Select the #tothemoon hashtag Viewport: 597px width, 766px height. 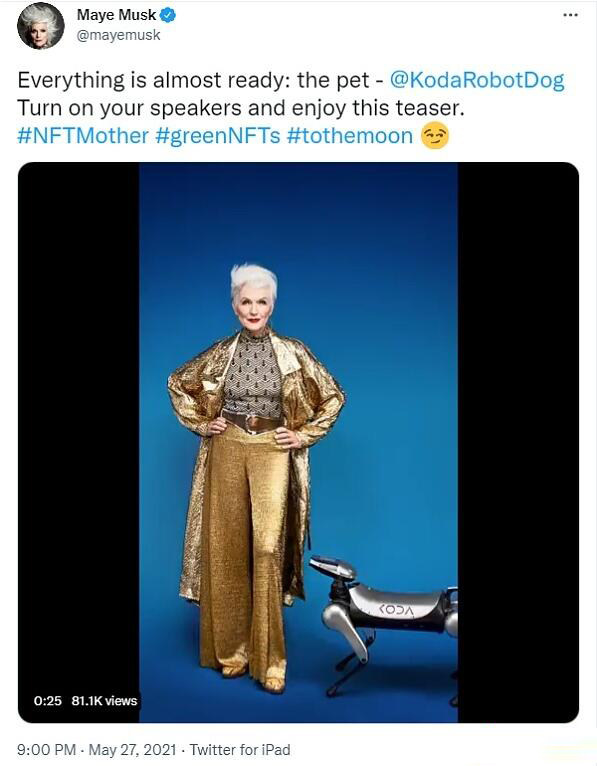tap(350, 136)
